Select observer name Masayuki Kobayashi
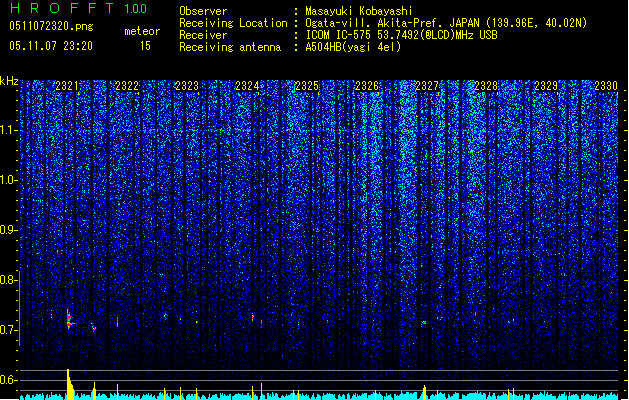Screen dimensions: 629x400 (359, 11)
